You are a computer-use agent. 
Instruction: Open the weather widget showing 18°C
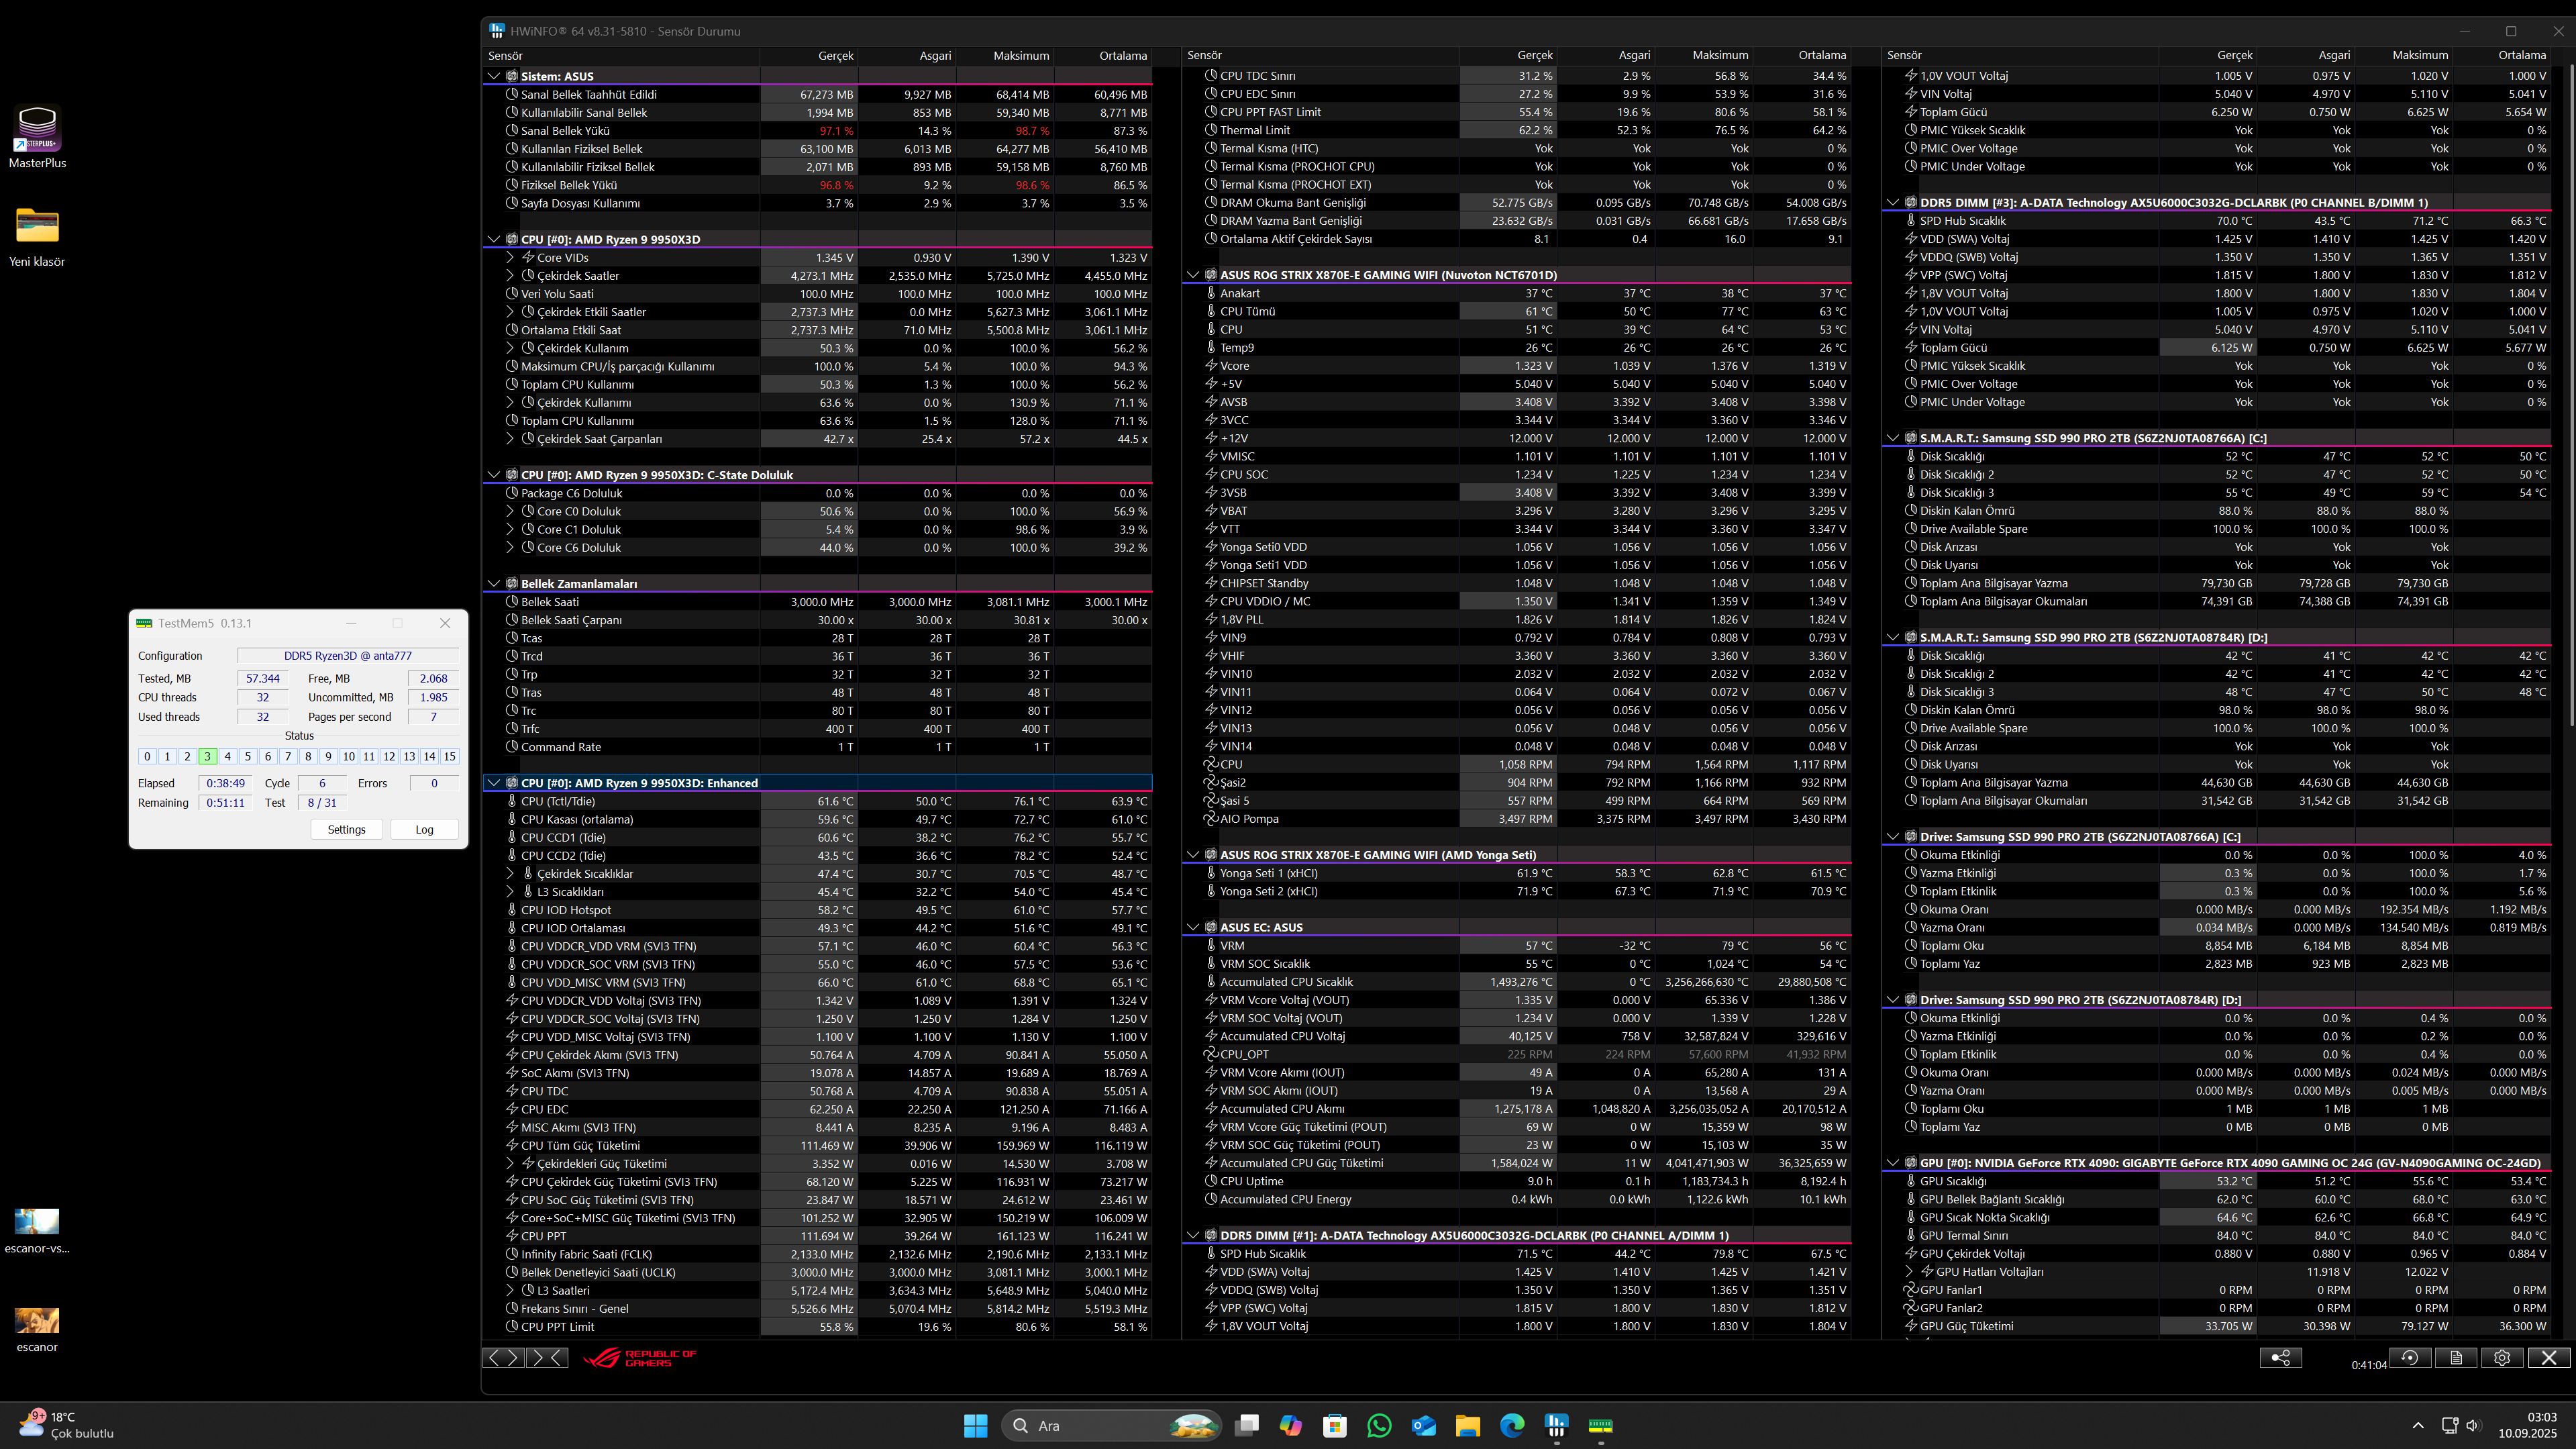click(x=66, y=1425)
